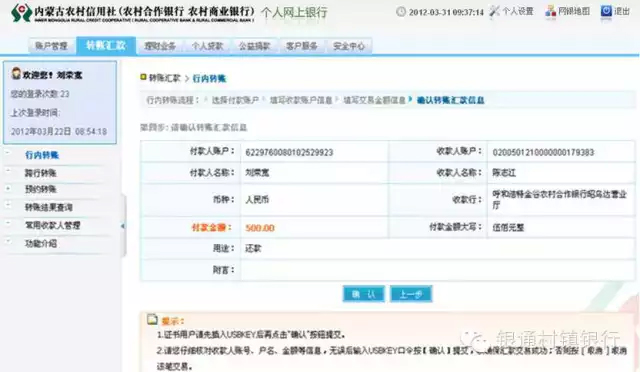
Task: Click the purpose value 还款
Action: pyautogui.click(x=253, y=248)
